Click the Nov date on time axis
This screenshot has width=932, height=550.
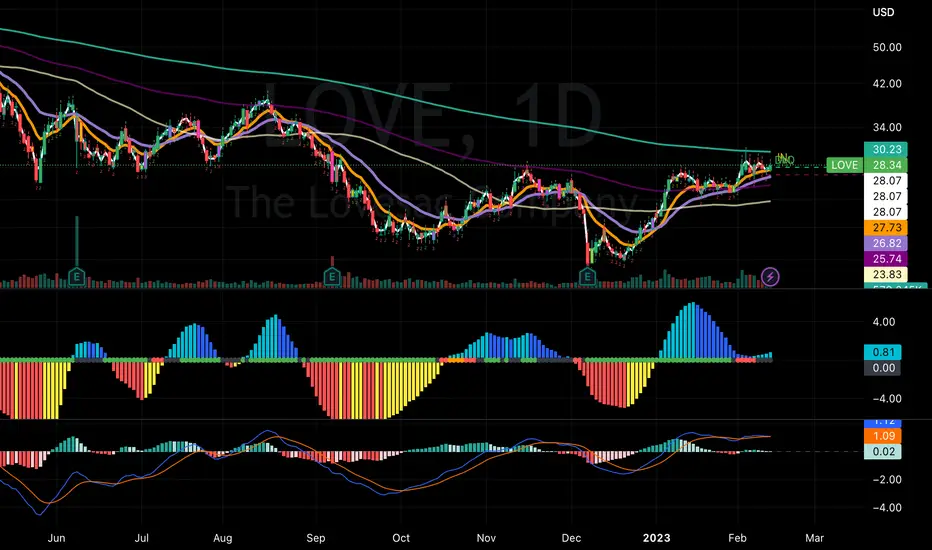click(486, 538)
